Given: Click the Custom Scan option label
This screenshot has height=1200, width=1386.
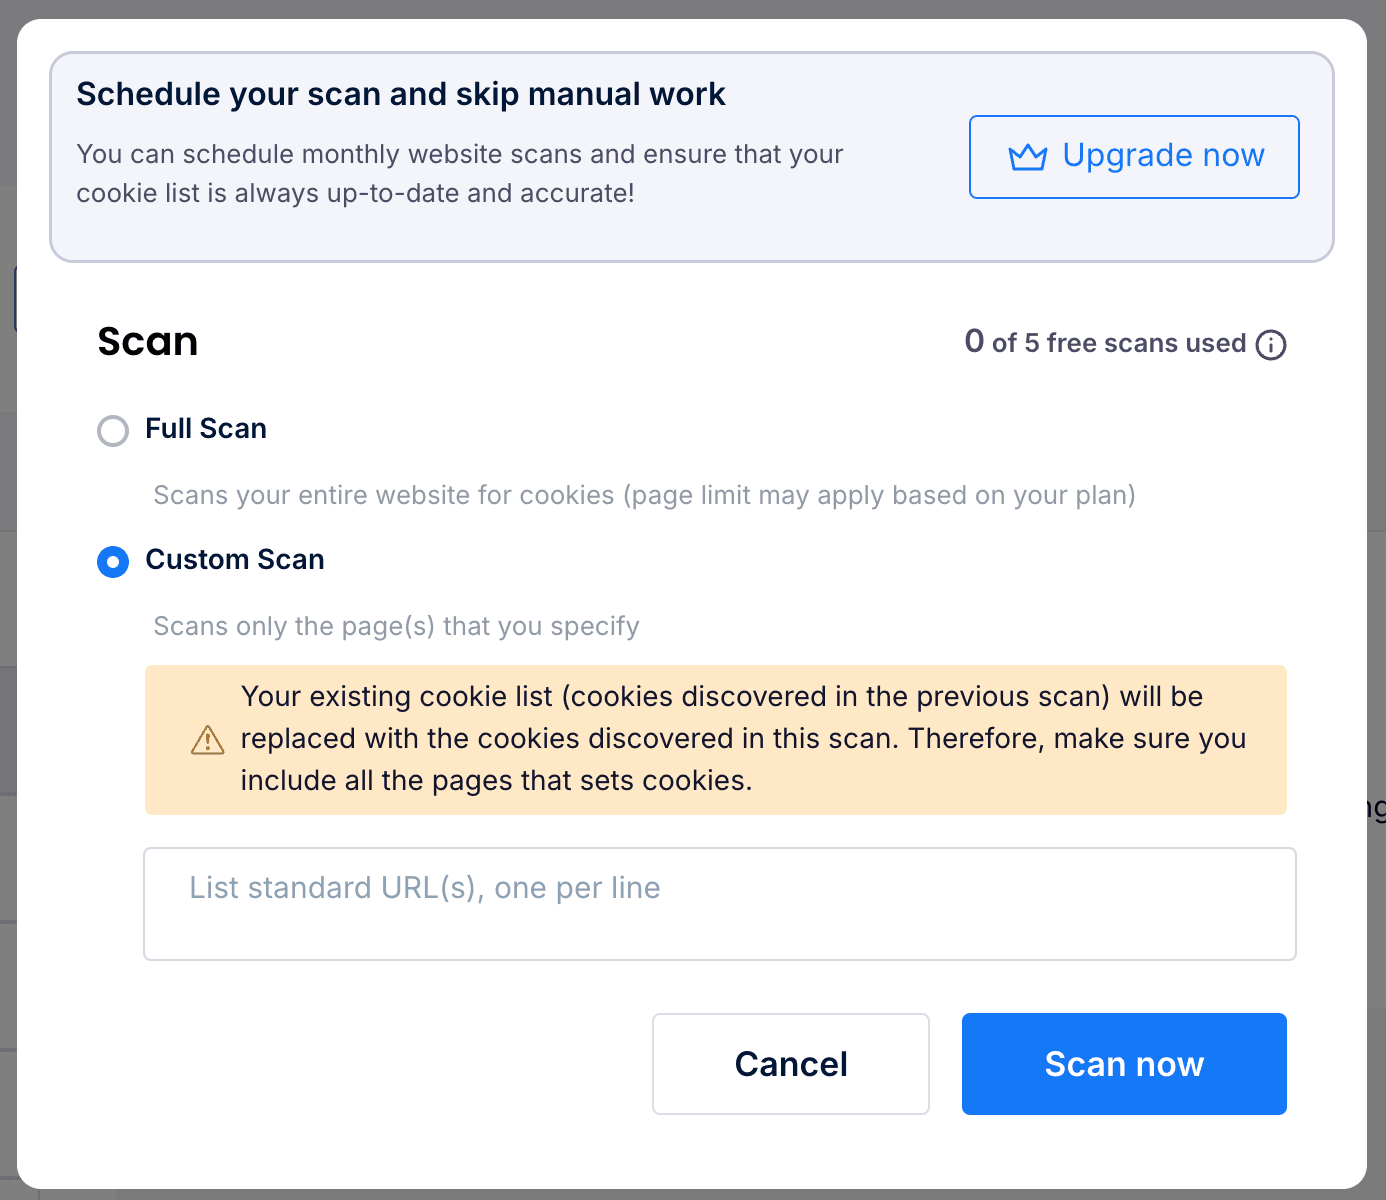Looking at the screenshot, I should pos(235,560).
